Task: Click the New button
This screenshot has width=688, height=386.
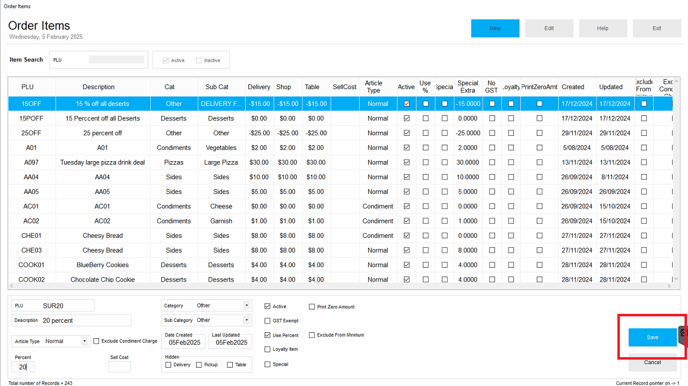Action: tap(495, 28)
